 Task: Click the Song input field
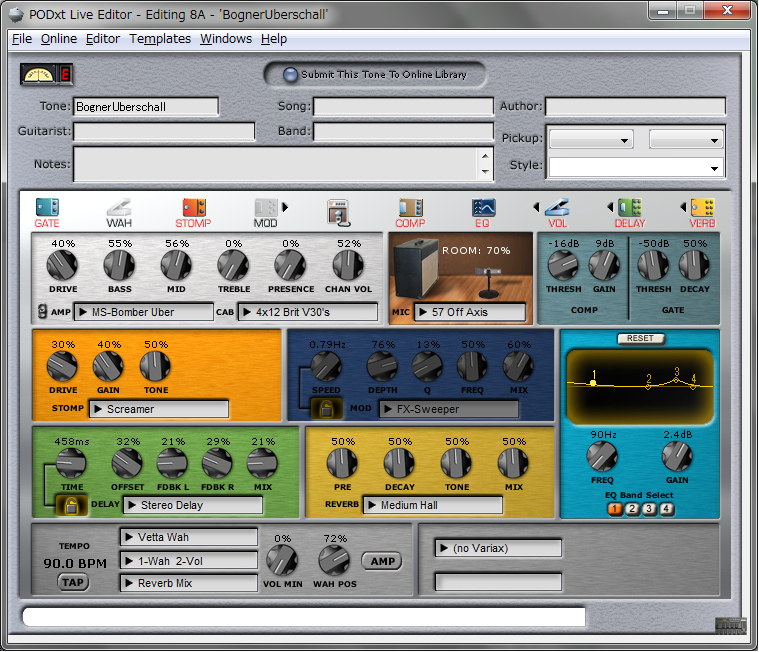click(403, 106)
